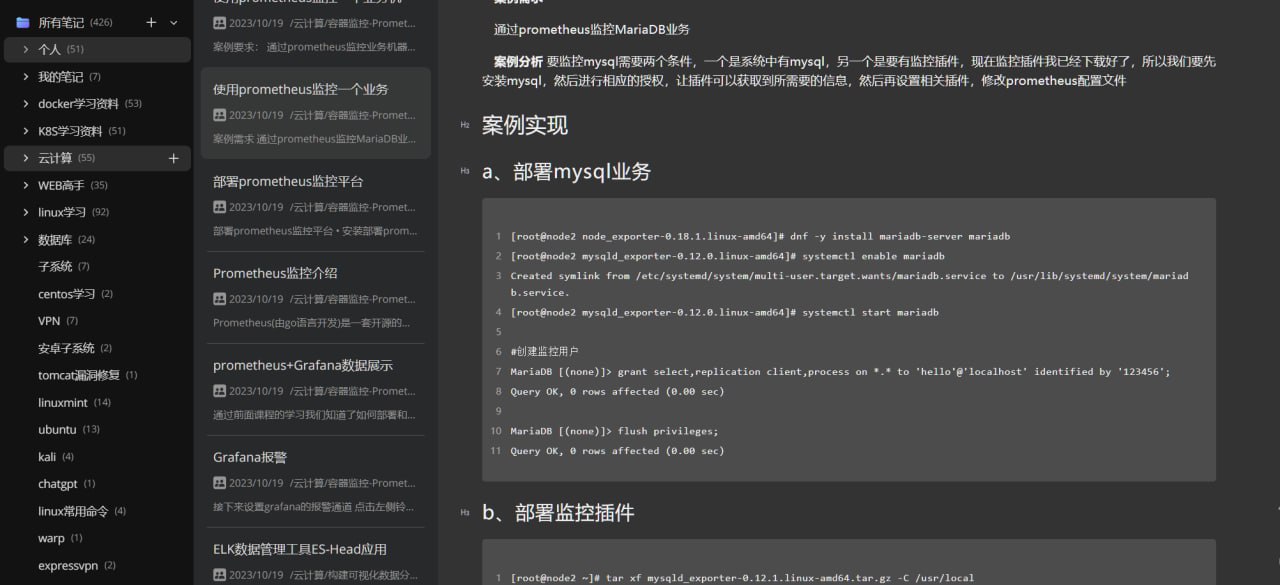The image size is (1280, 585).
Task: Click note icon on Grafana报警 entry
Action: 220,483
